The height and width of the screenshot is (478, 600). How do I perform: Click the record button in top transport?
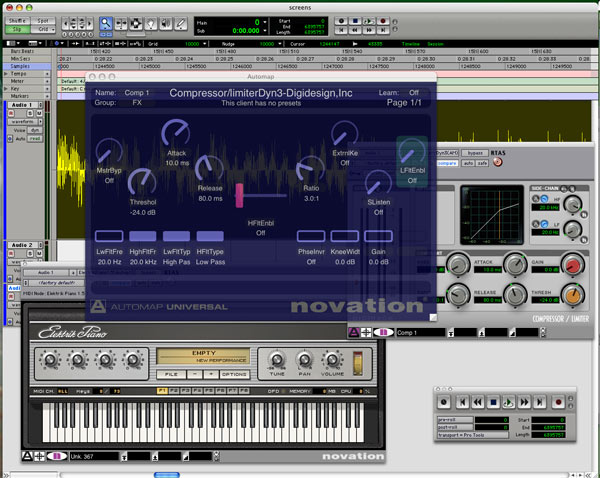pos(383,21)
